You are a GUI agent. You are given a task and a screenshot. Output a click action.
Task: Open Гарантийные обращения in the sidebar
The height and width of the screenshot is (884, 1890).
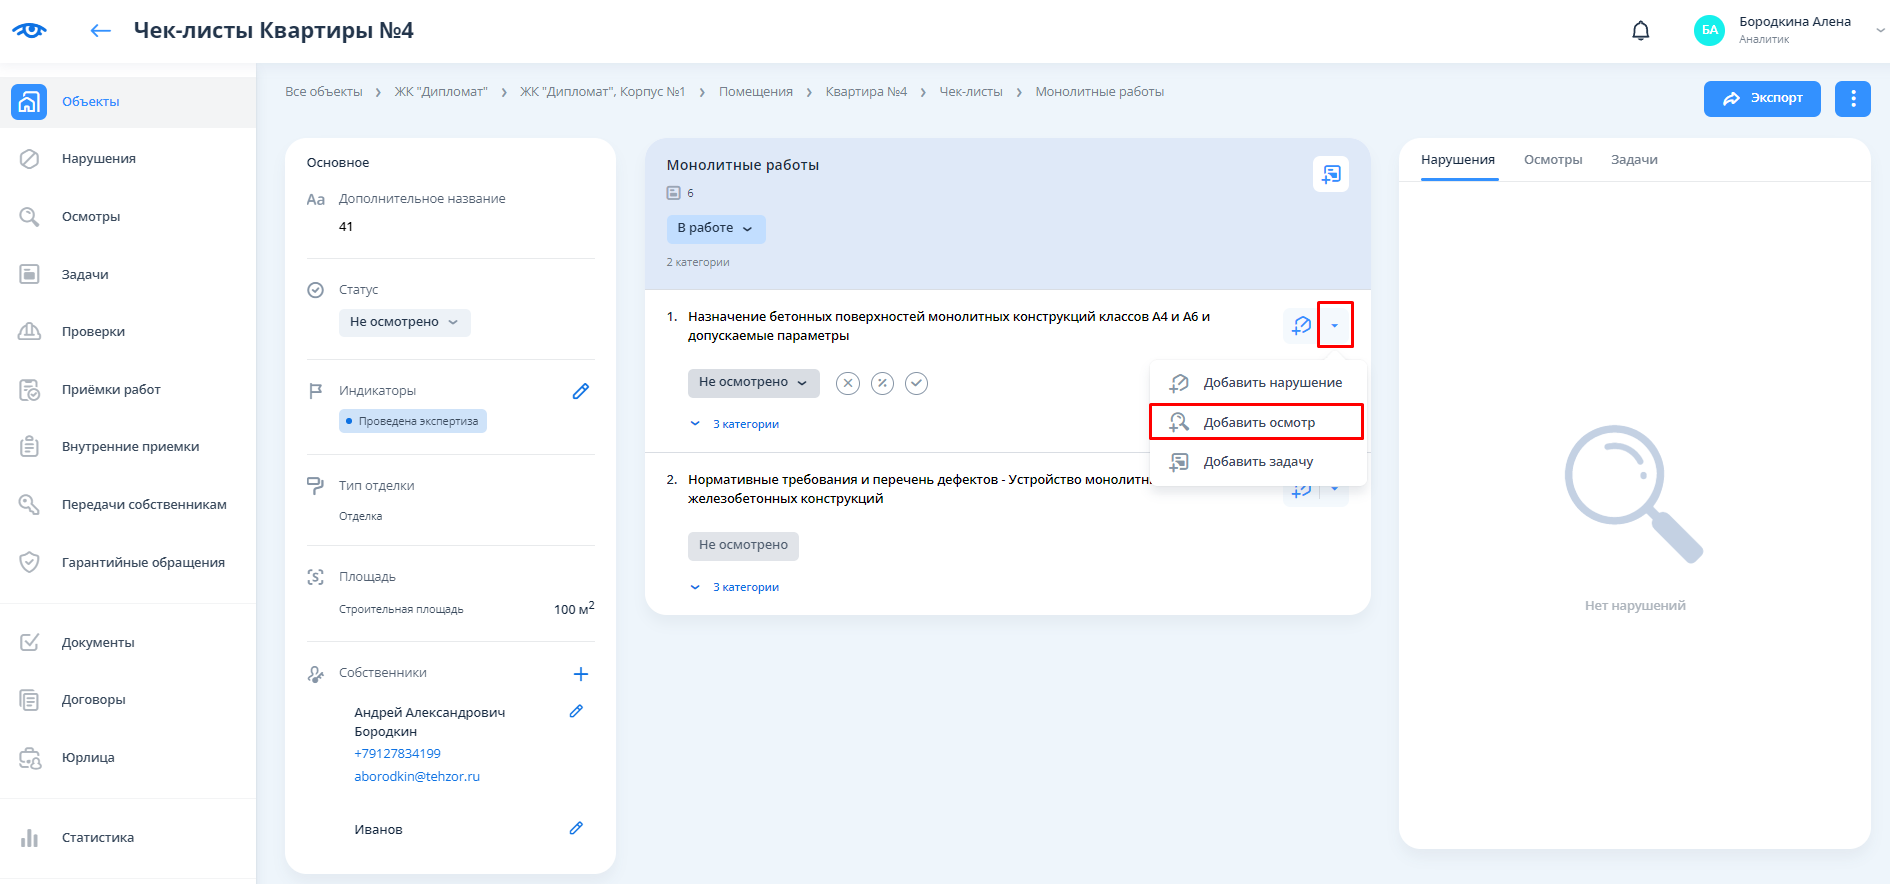[143, 562]
